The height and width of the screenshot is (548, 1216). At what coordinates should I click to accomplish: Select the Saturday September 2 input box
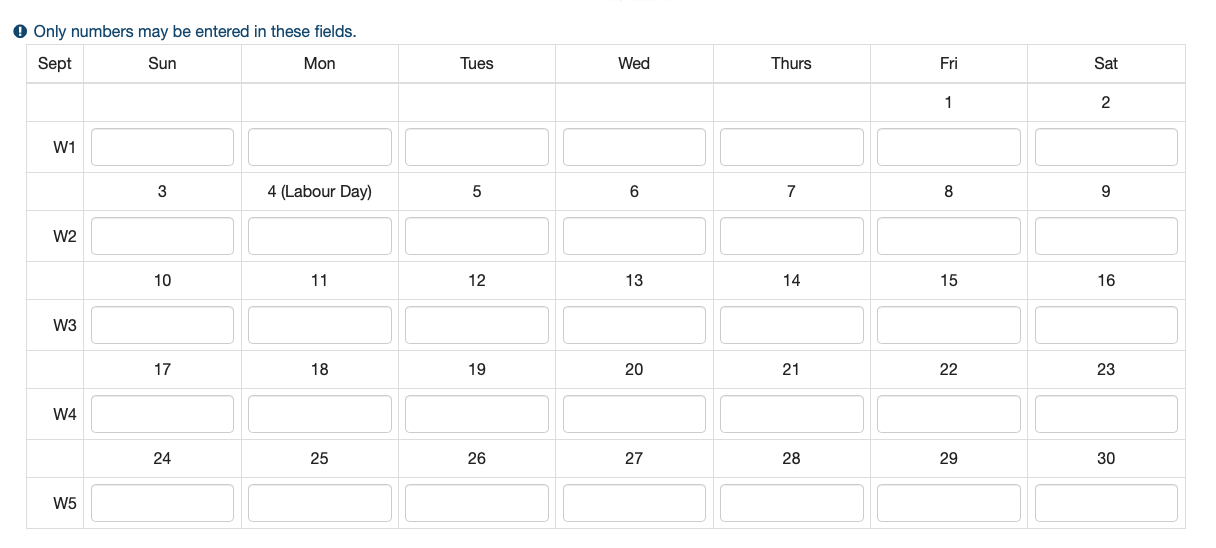1105,147
